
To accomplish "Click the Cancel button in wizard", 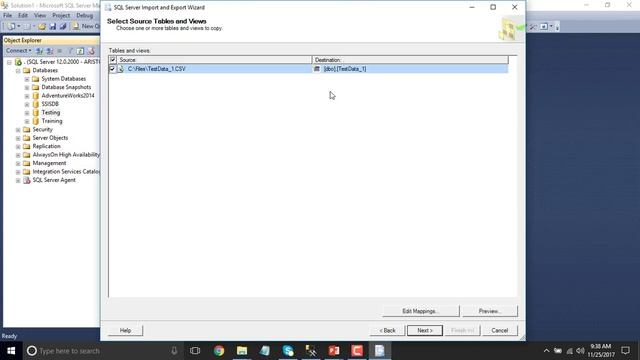I will [500, 330].
